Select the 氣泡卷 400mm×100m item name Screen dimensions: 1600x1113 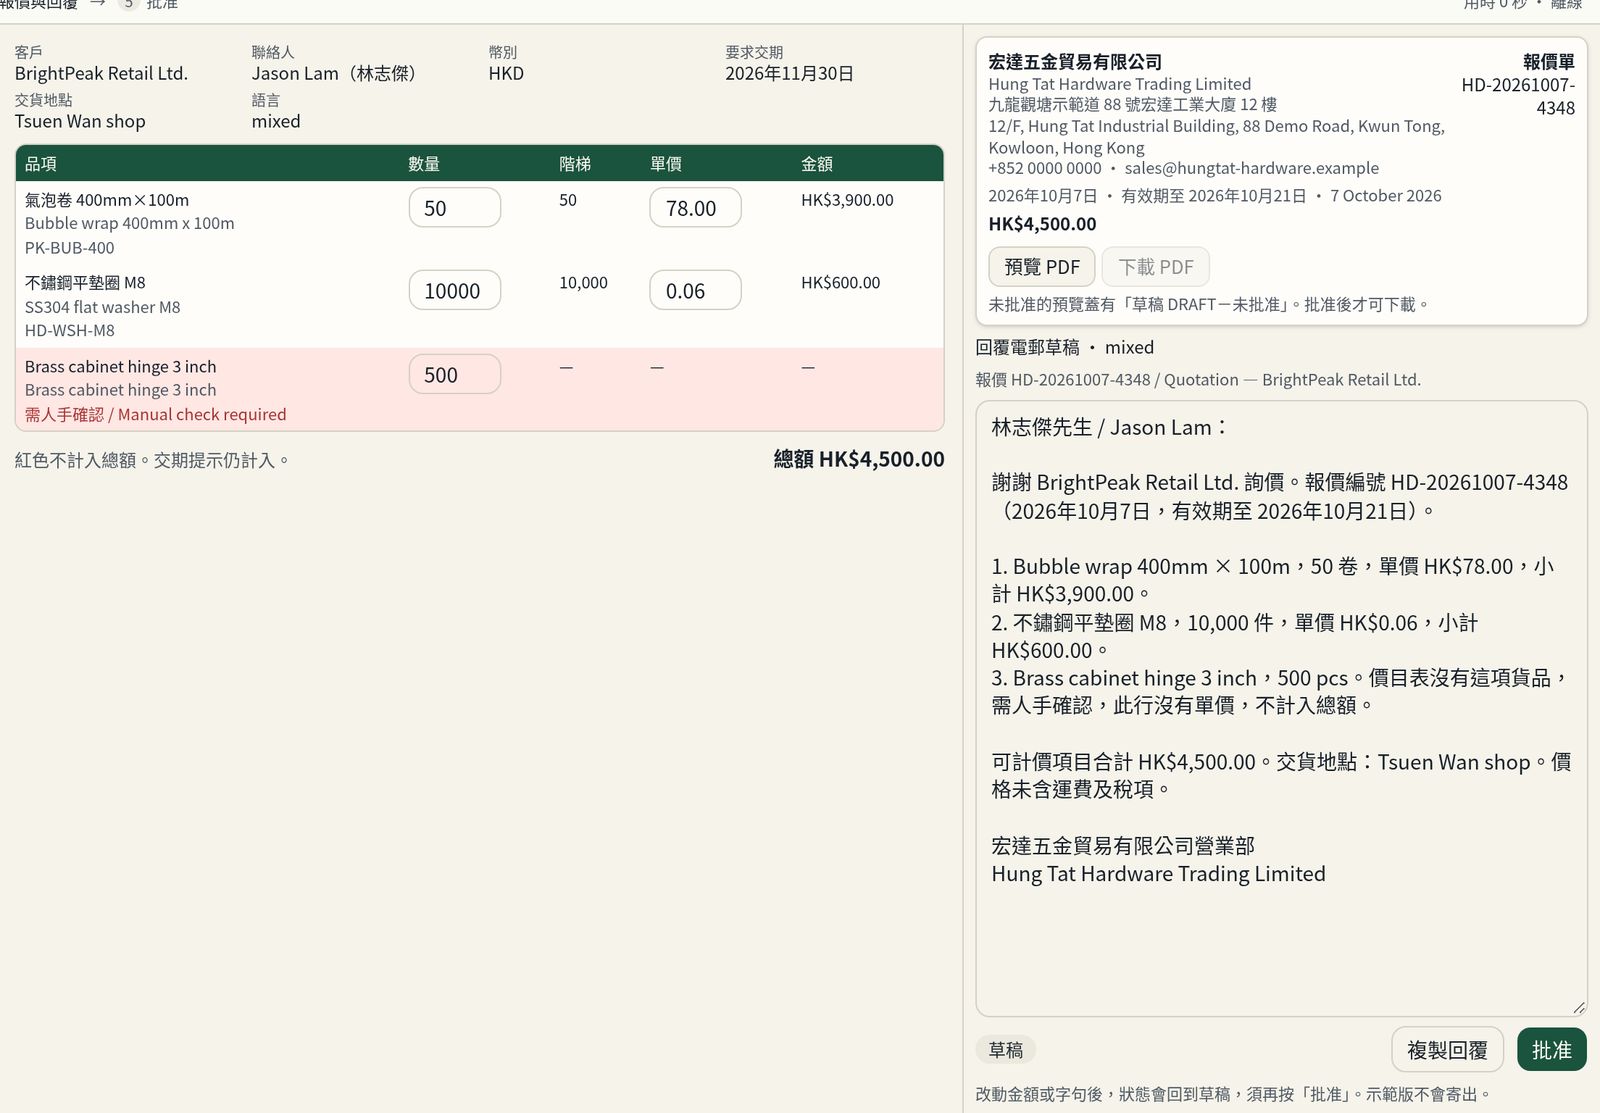107,200
